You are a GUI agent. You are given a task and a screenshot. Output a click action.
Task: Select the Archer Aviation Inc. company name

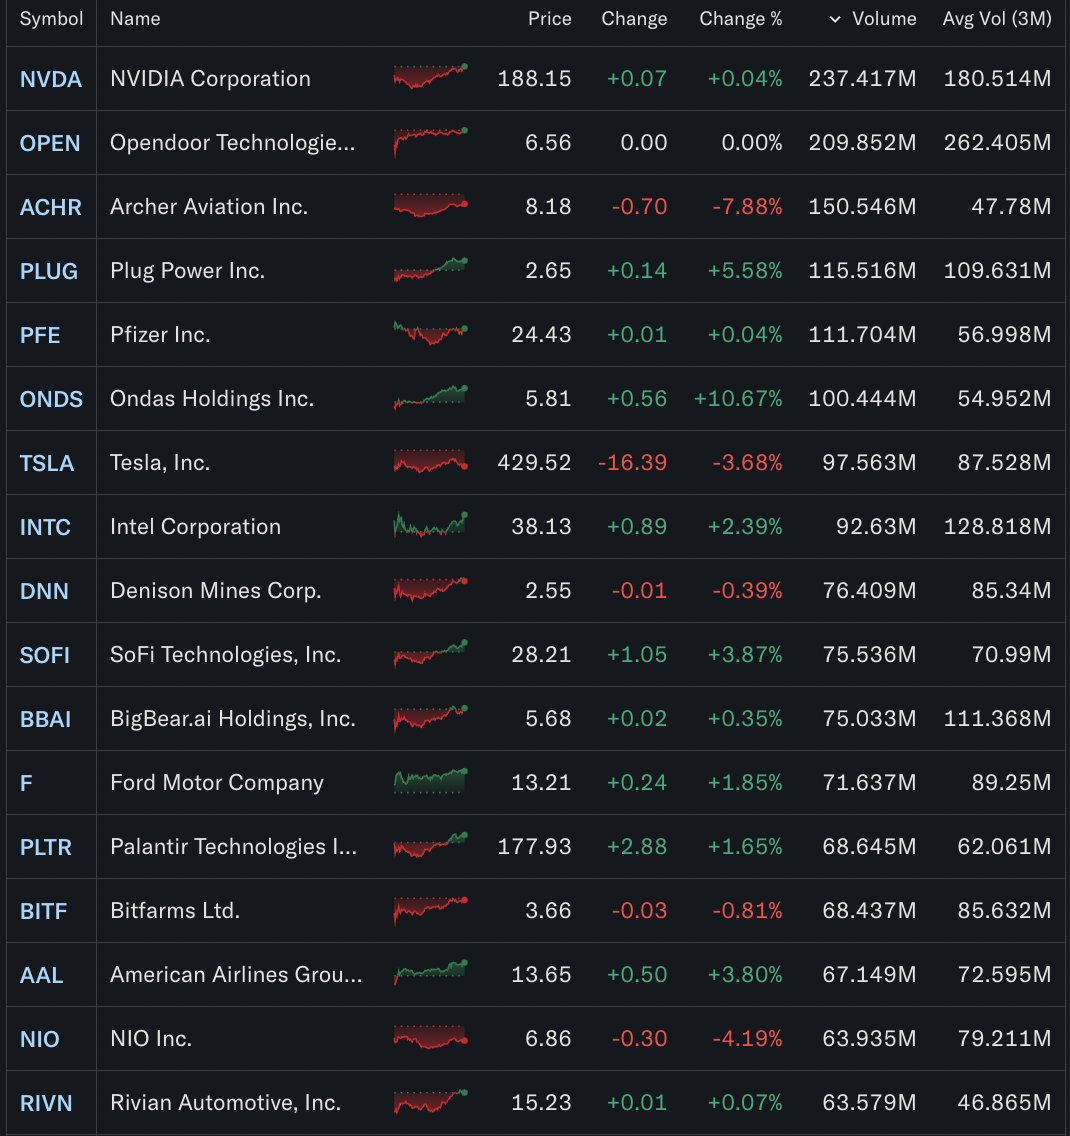(209, 206)
